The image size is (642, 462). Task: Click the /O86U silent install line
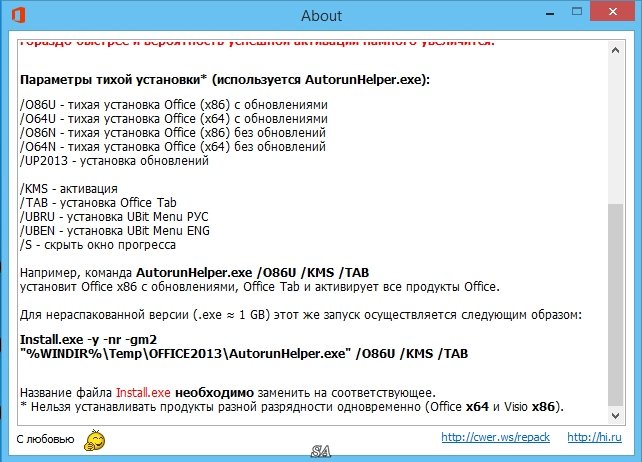(174, 105)
